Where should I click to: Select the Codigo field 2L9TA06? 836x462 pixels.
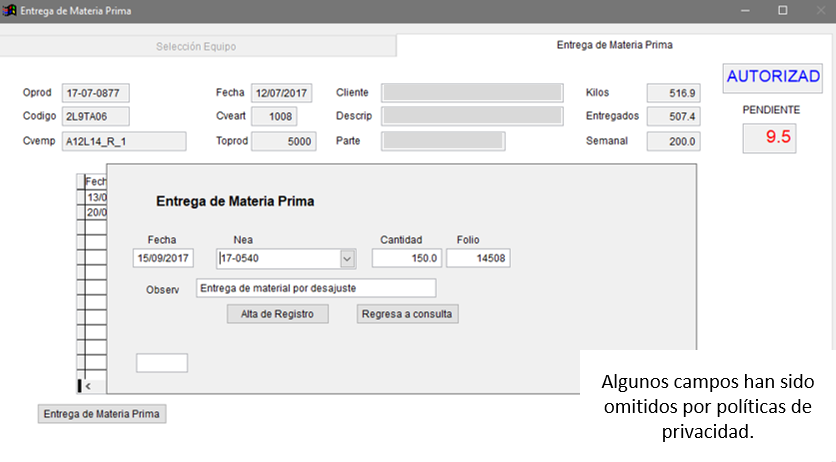[x=96, y=116]
